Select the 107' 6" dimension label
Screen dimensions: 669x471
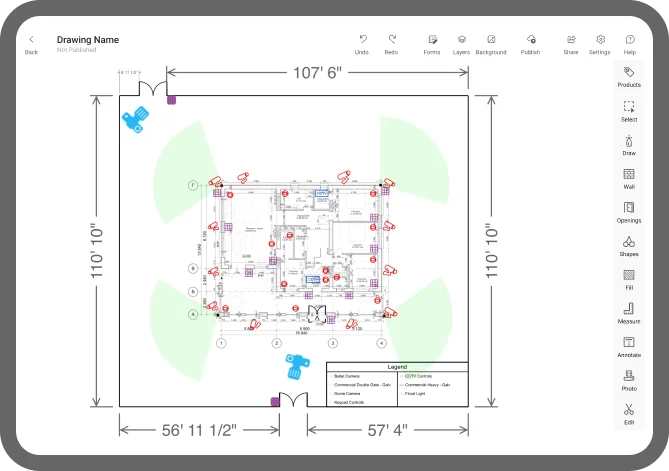pyautogui.click(x=317, y=73)
